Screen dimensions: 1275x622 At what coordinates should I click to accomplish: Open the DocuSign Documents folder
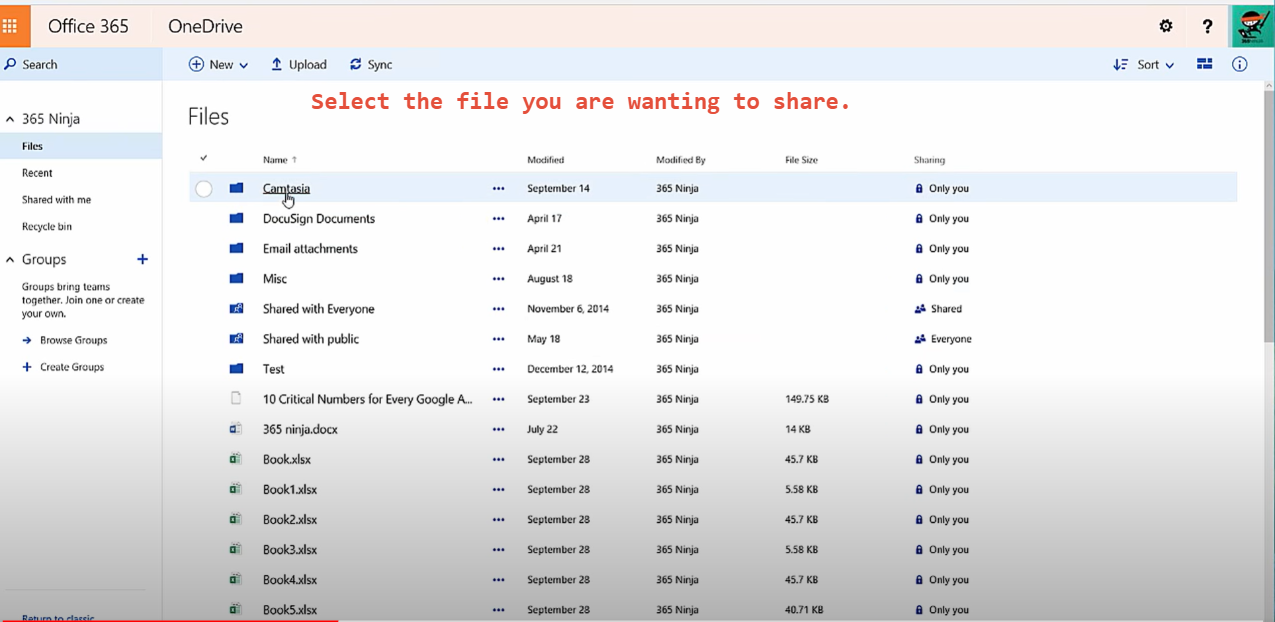[319, 218]
